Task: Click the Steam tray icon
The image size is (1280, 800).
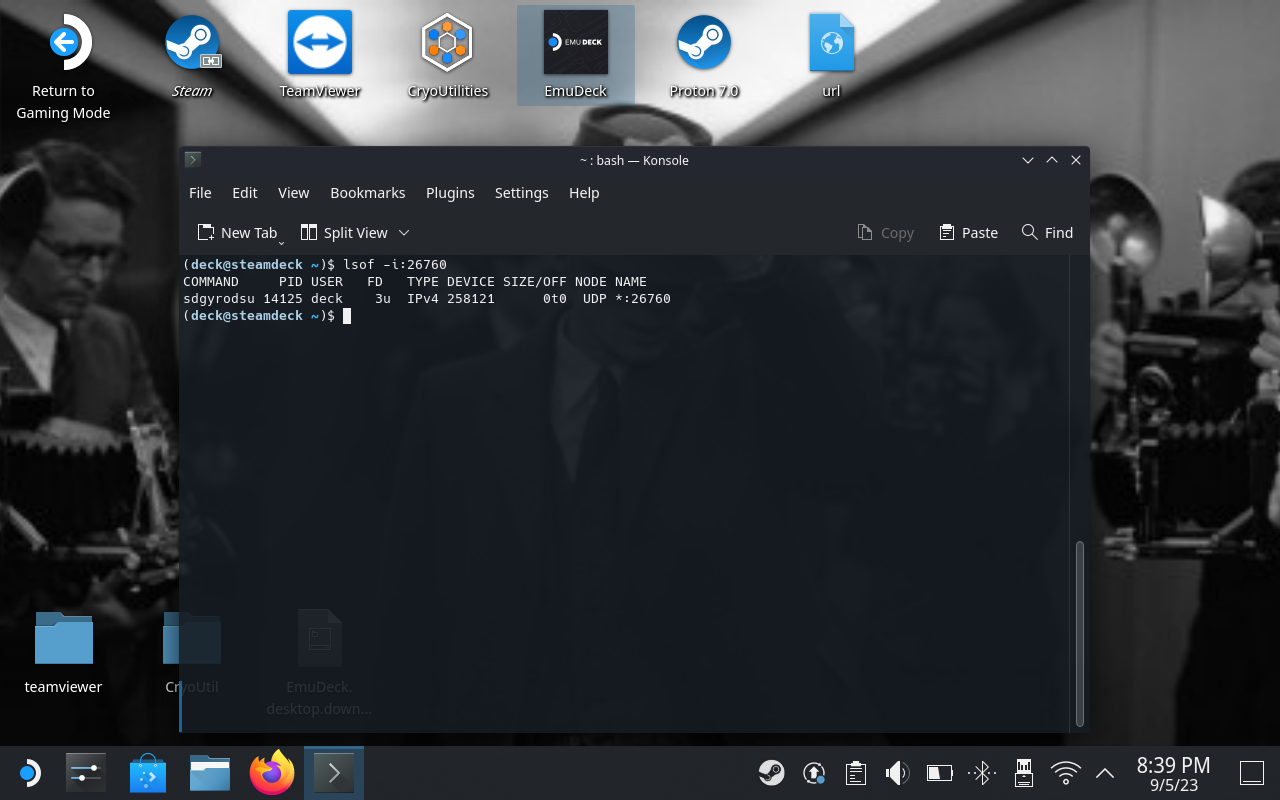Action: [771, 772]
